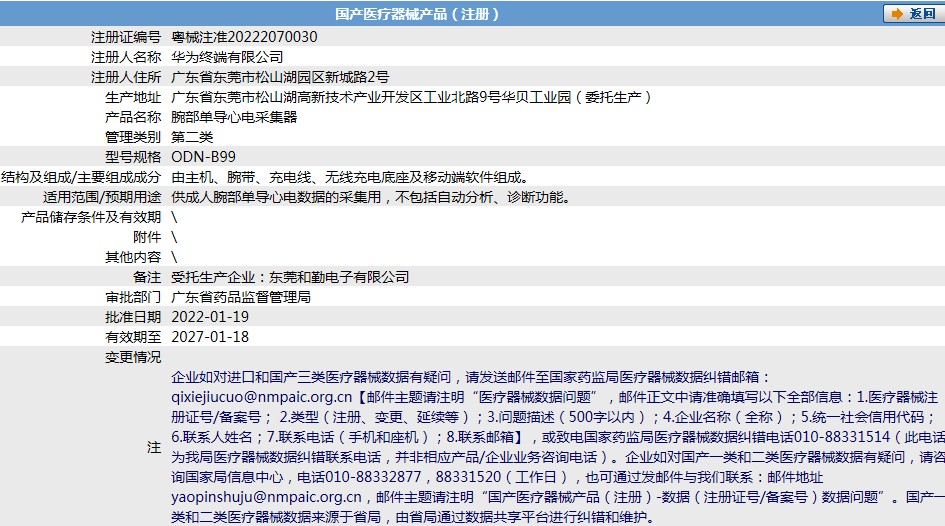The image size is (945, 526).
Task: Click the 适用范围/预期用途 label
Action: (x=102, y=197)
